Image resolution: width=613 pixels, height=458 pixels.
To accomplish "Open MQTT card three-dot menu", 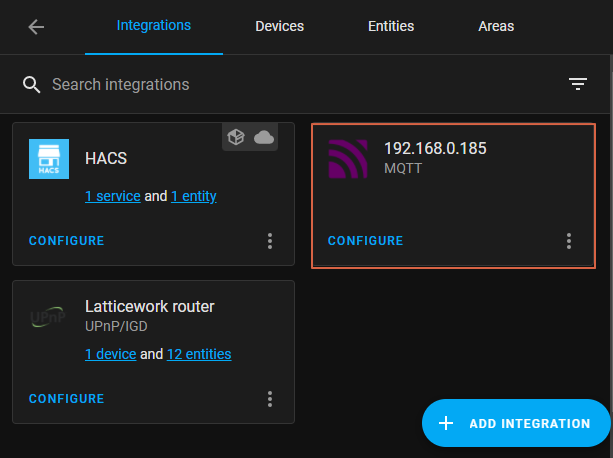I will point(569,241).
